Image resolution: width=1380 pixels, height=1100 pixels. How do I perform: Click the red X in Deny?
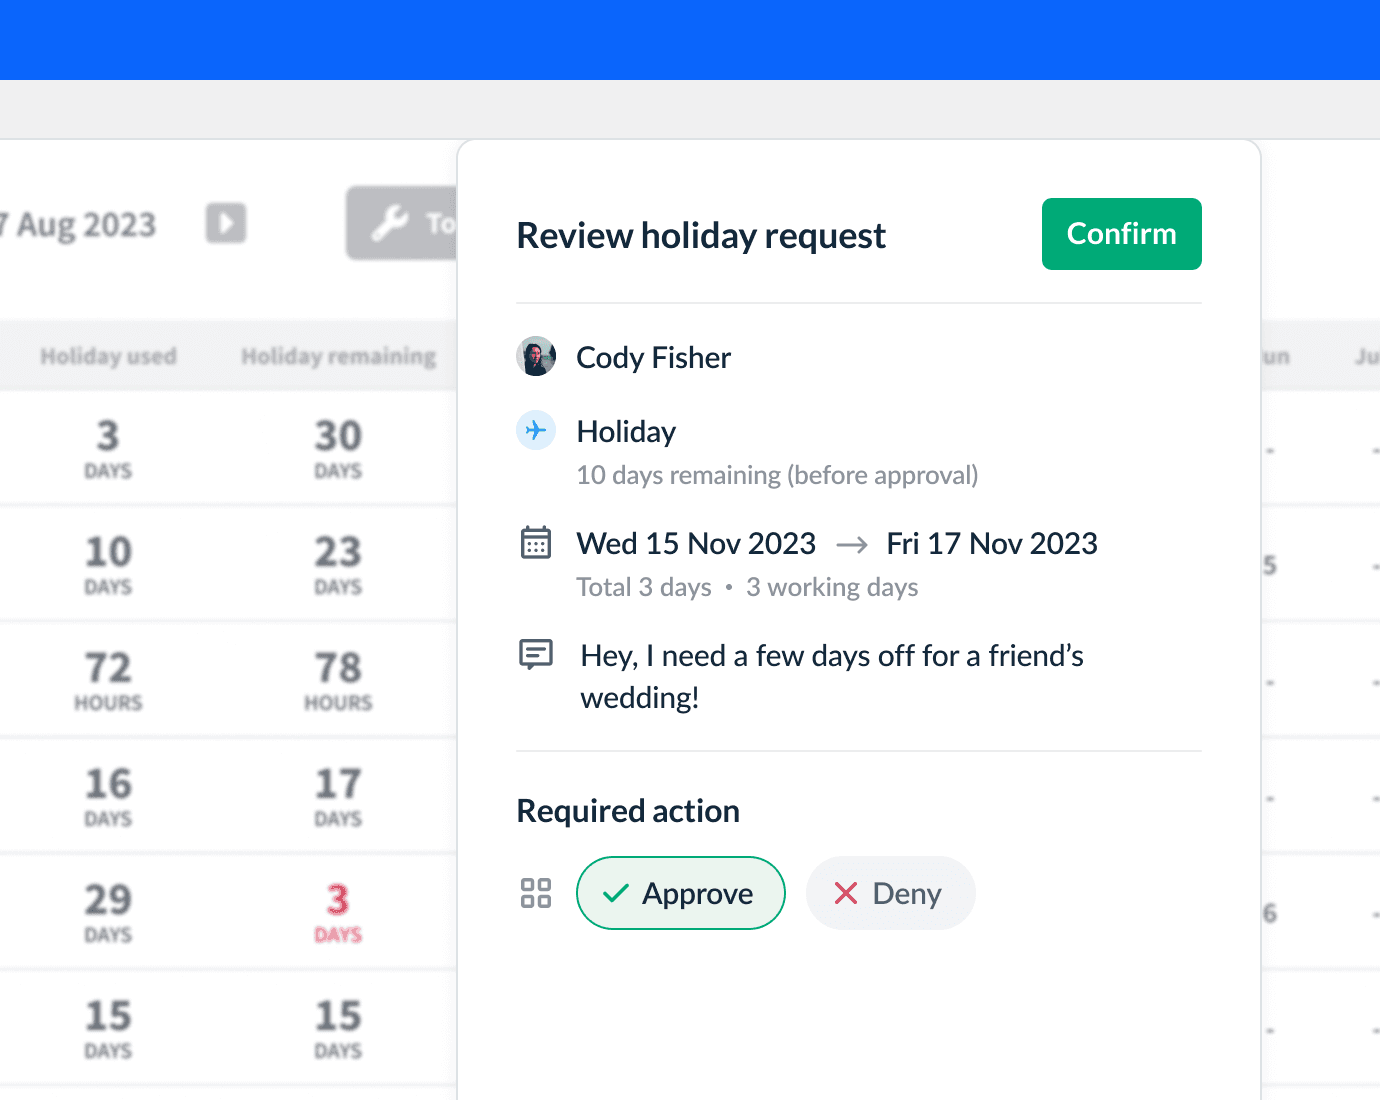[x=846, y=893]
